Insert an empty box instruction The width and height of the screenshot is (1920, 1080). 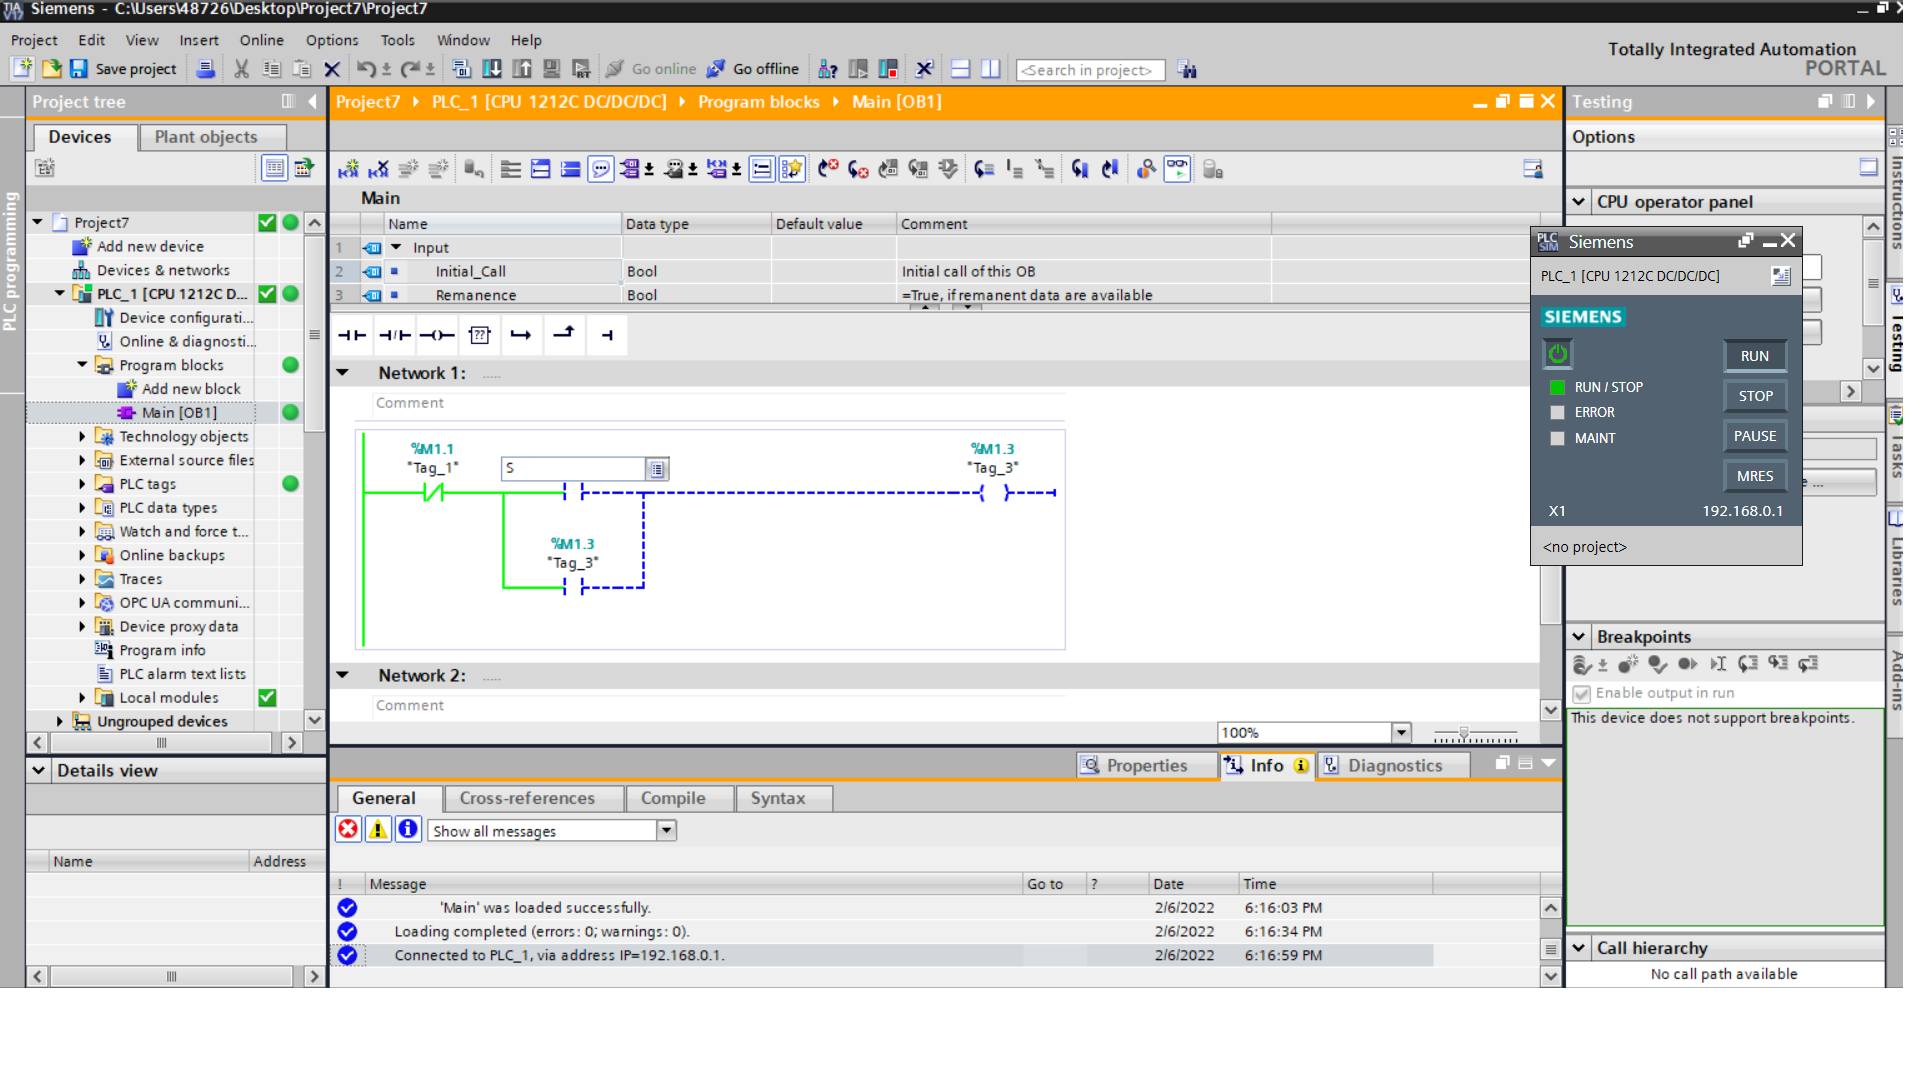tap(480, 335)
